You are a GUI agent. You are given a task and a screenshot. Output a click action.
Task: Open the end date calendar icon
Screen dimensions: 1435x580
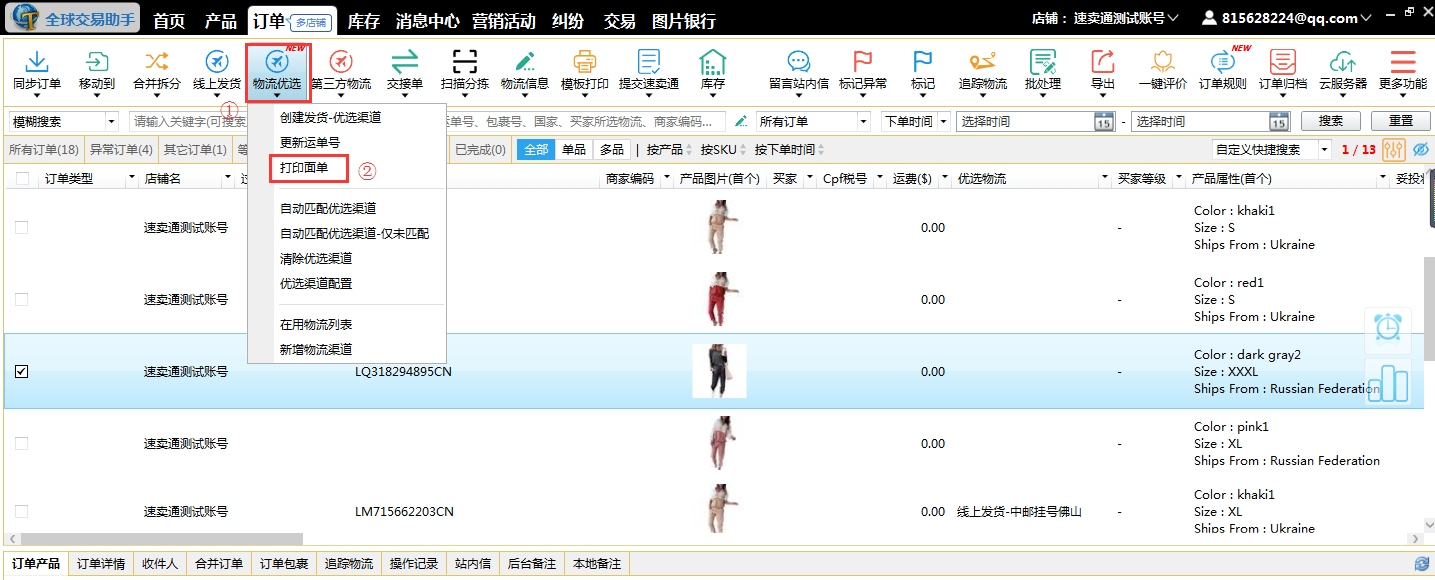coord(1279,122)
